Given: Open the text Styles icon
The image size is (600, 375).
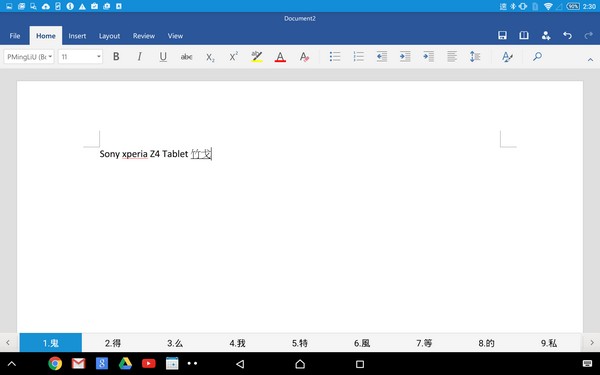Looking at the screenshot, I should (507, 57).
